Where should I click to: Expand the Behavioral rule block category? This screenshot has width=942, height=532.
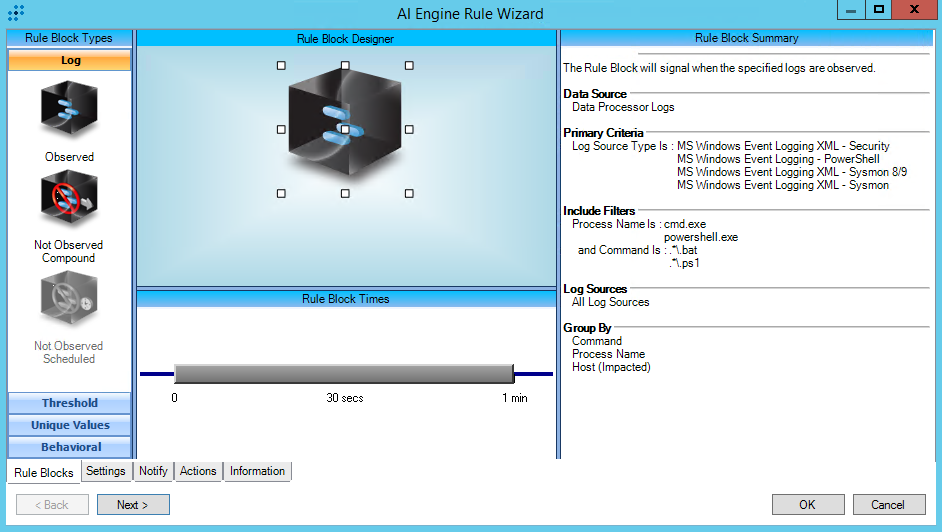(x=70, y=447)
